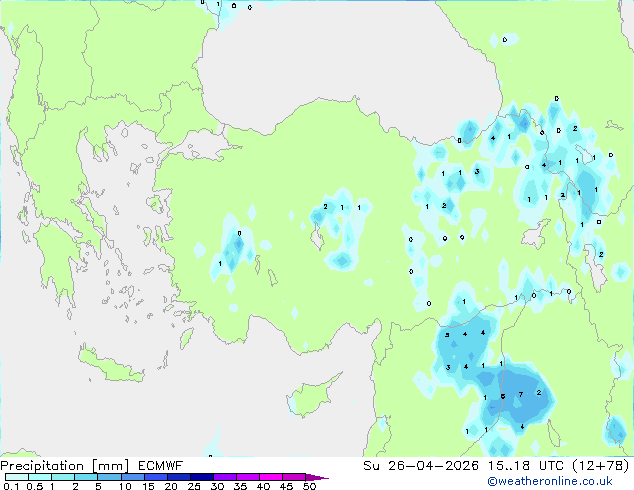
Task: Click the 0.5–1 mm legend color swatch
Action: [40, 477]
